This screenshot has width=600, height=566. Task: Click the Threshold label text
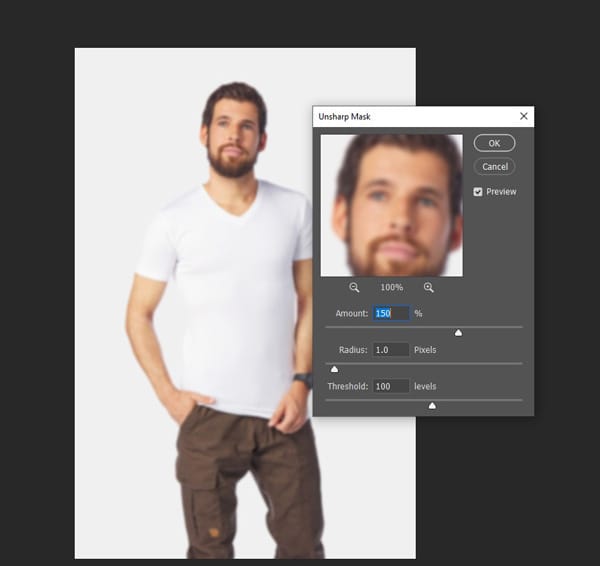point(345,386)
